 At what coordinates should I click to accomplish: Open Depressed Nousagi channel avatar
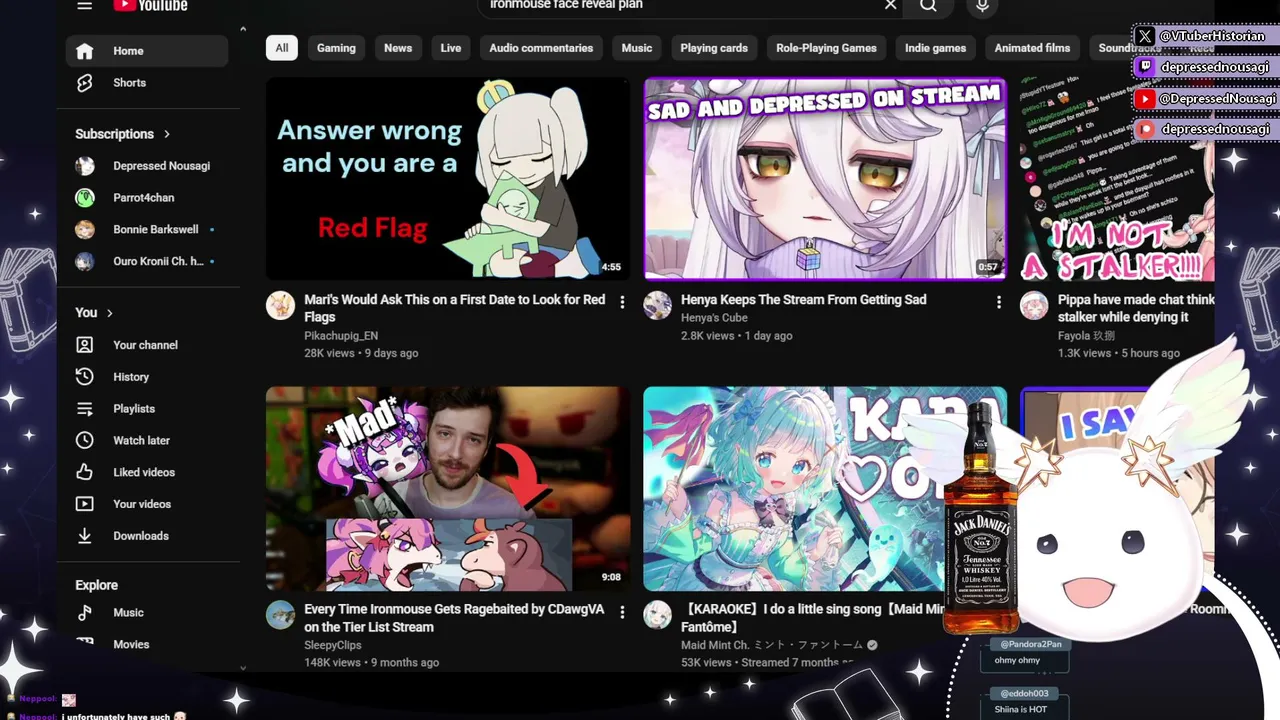point(85,166)
